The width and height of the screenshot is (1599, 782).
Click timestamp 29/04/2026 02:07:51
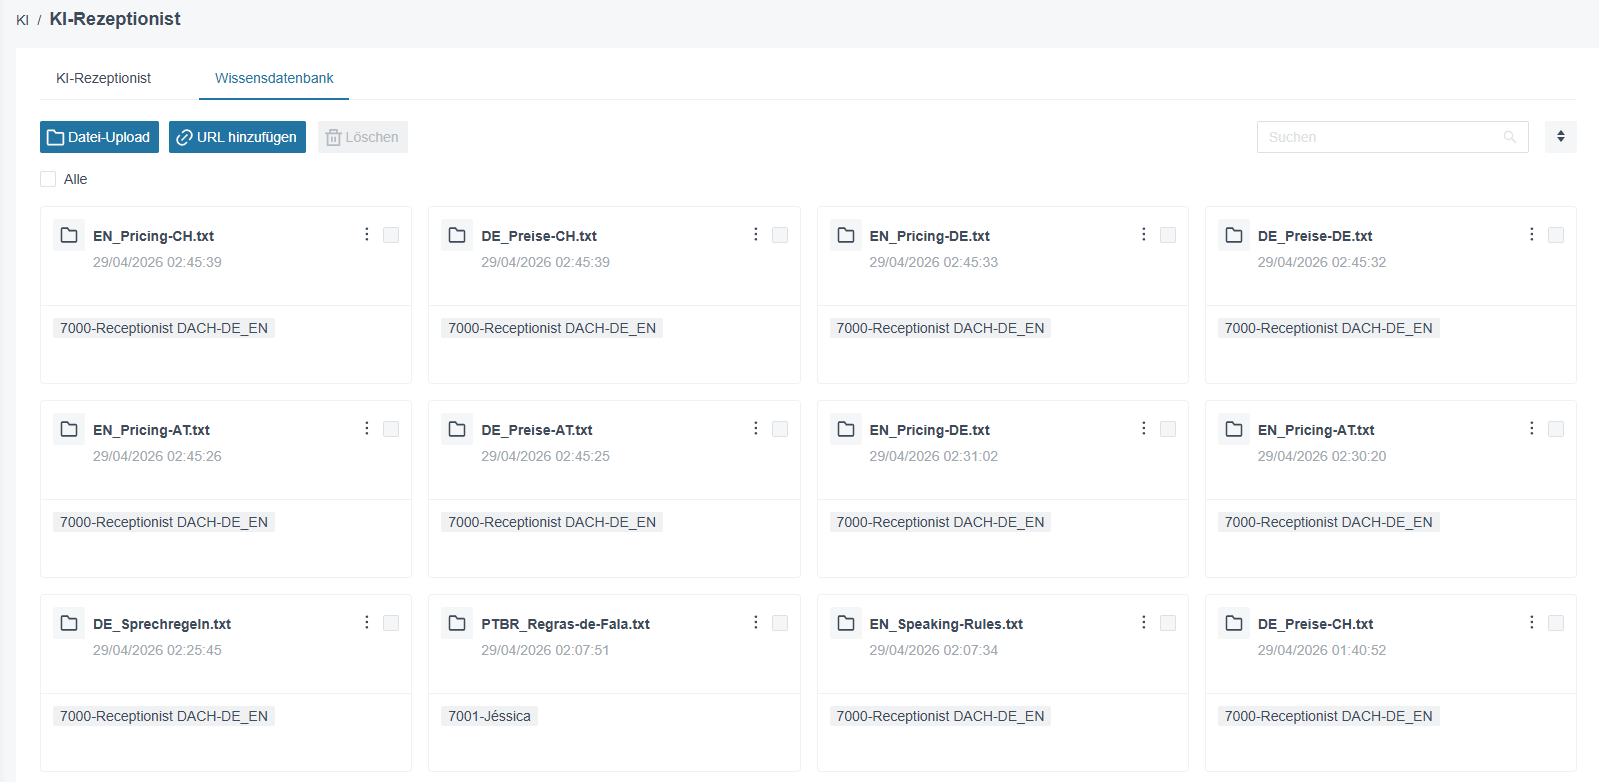click(x=545, y=650)
